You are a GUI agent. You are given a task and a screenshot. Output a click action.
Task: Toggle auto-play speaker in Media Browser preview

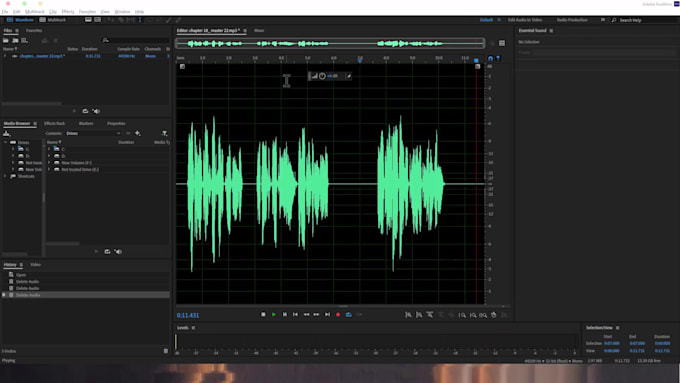coord(118,252)
